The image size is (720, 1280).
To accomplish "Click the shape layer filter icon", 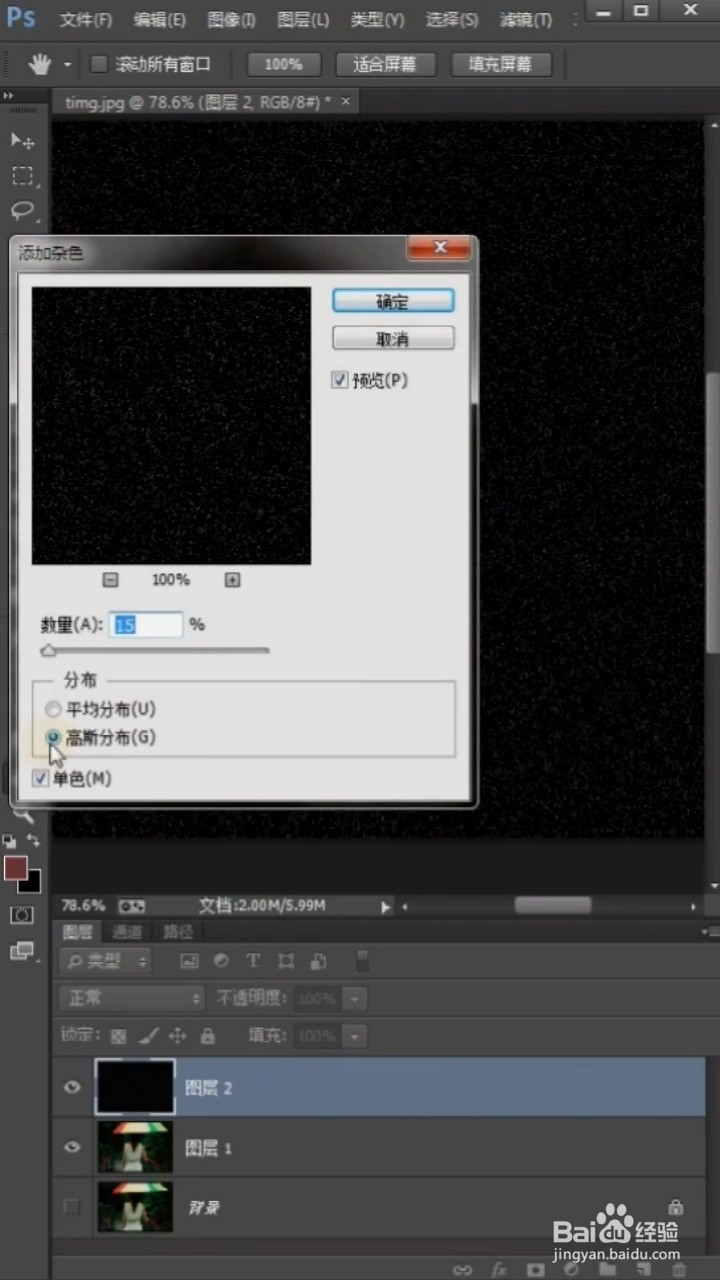I will (286, 961).
